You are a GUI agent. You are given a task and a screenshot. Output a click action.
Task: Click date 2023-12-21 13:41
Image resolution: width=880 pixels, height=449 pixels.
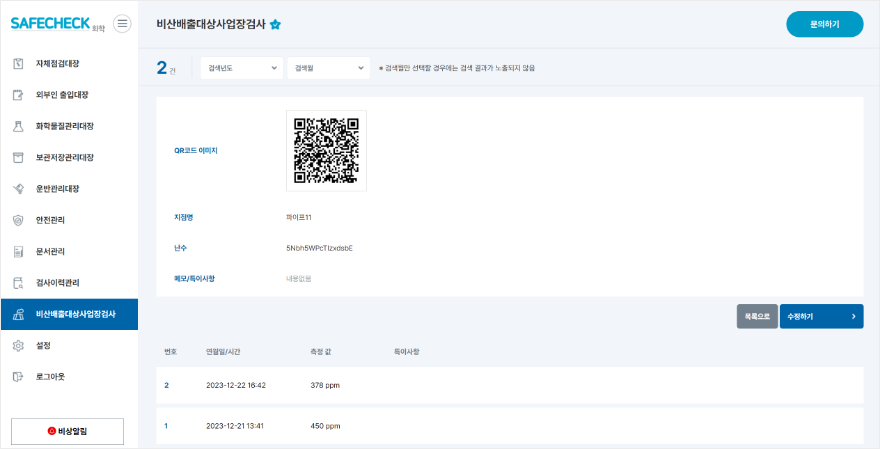coord(235,426)
